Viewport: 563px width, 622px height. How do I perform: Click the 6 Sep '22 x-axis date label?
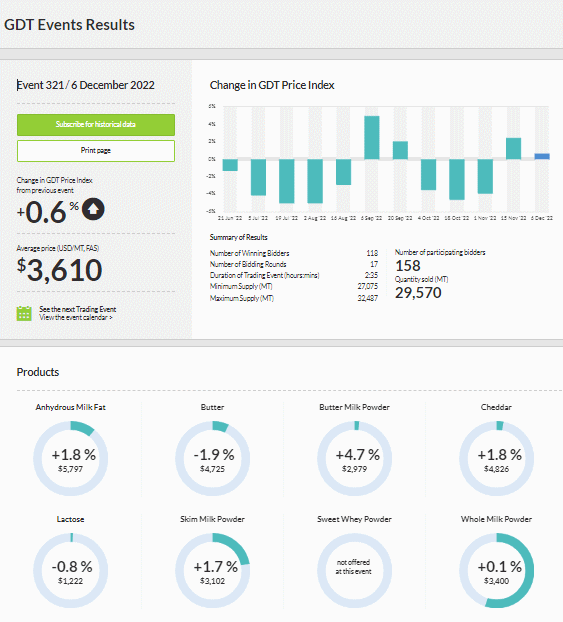pos(371,218)
